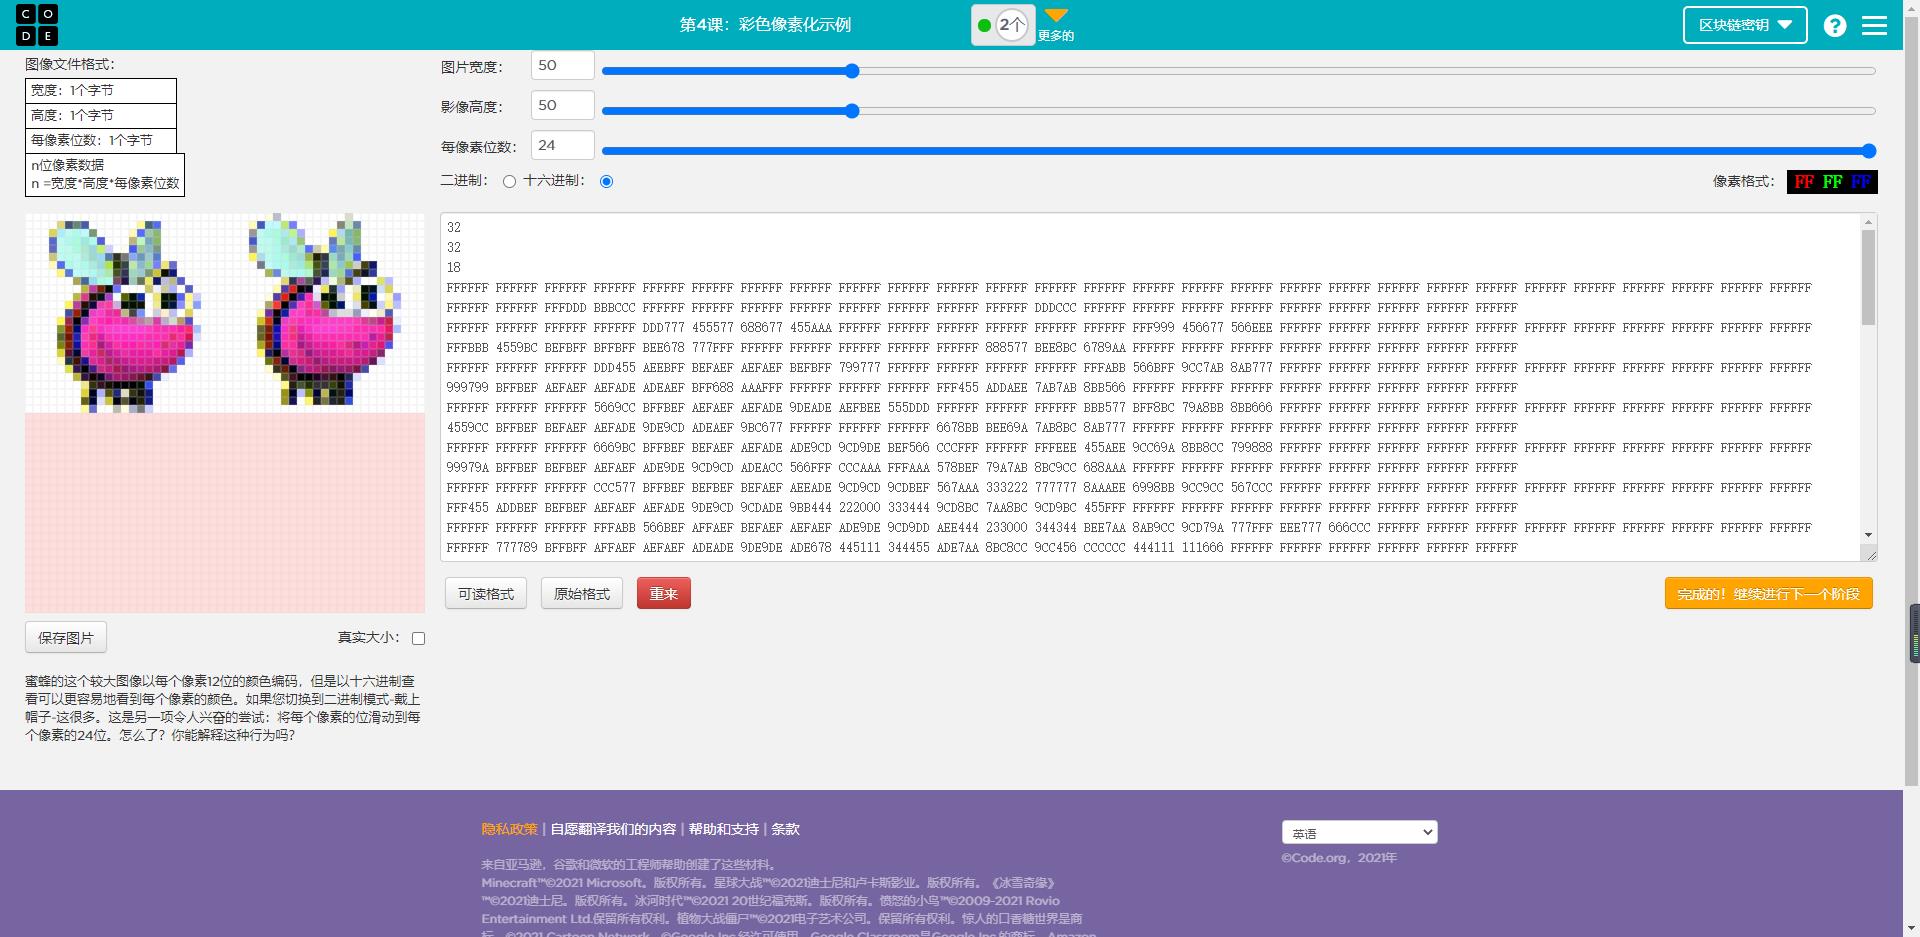Image resolution: width=1920 pixels, height=937 pixels.
Task: Click the 图片宽度 input field
Action: tap(562, 66)
